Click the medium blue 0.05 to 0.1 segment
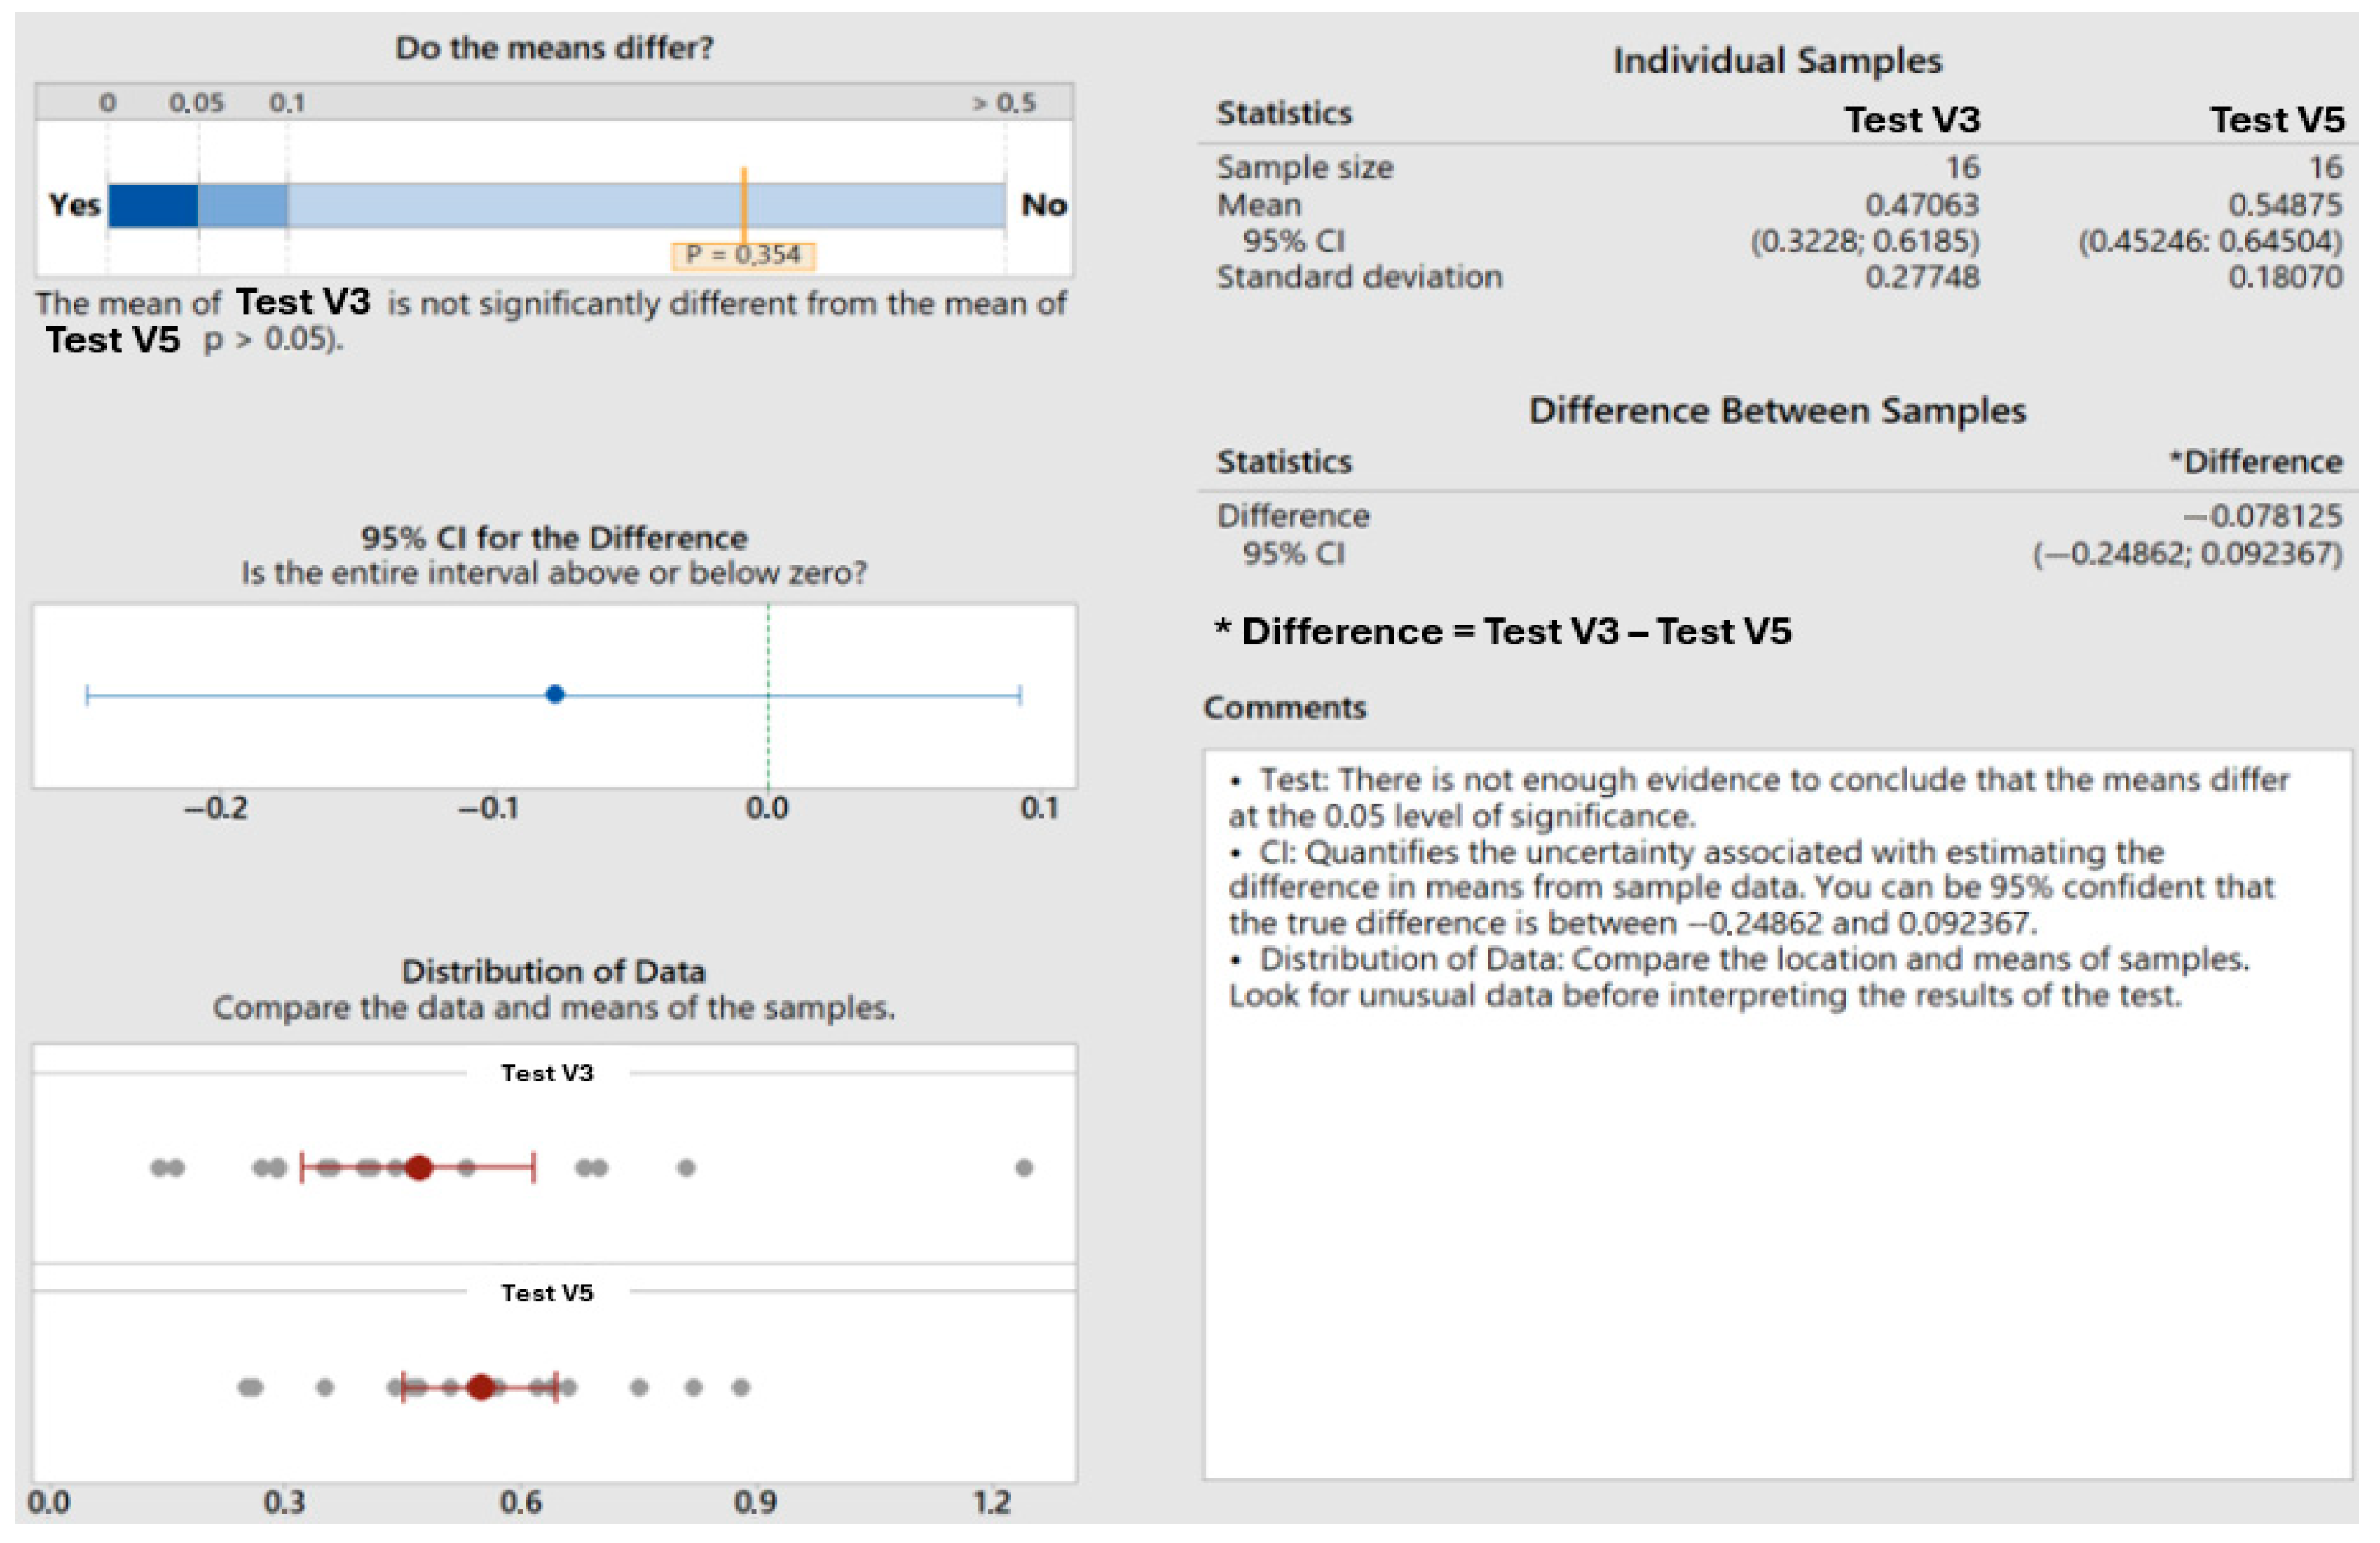The height and width of the screenshot is (1543, 2380). click(x=242, y=205)
